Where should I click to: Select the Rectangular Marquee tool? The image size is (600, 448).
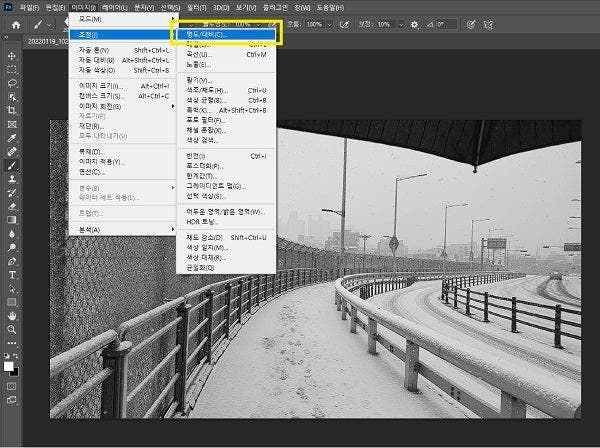pyautogui.click(x=12, y=70)
